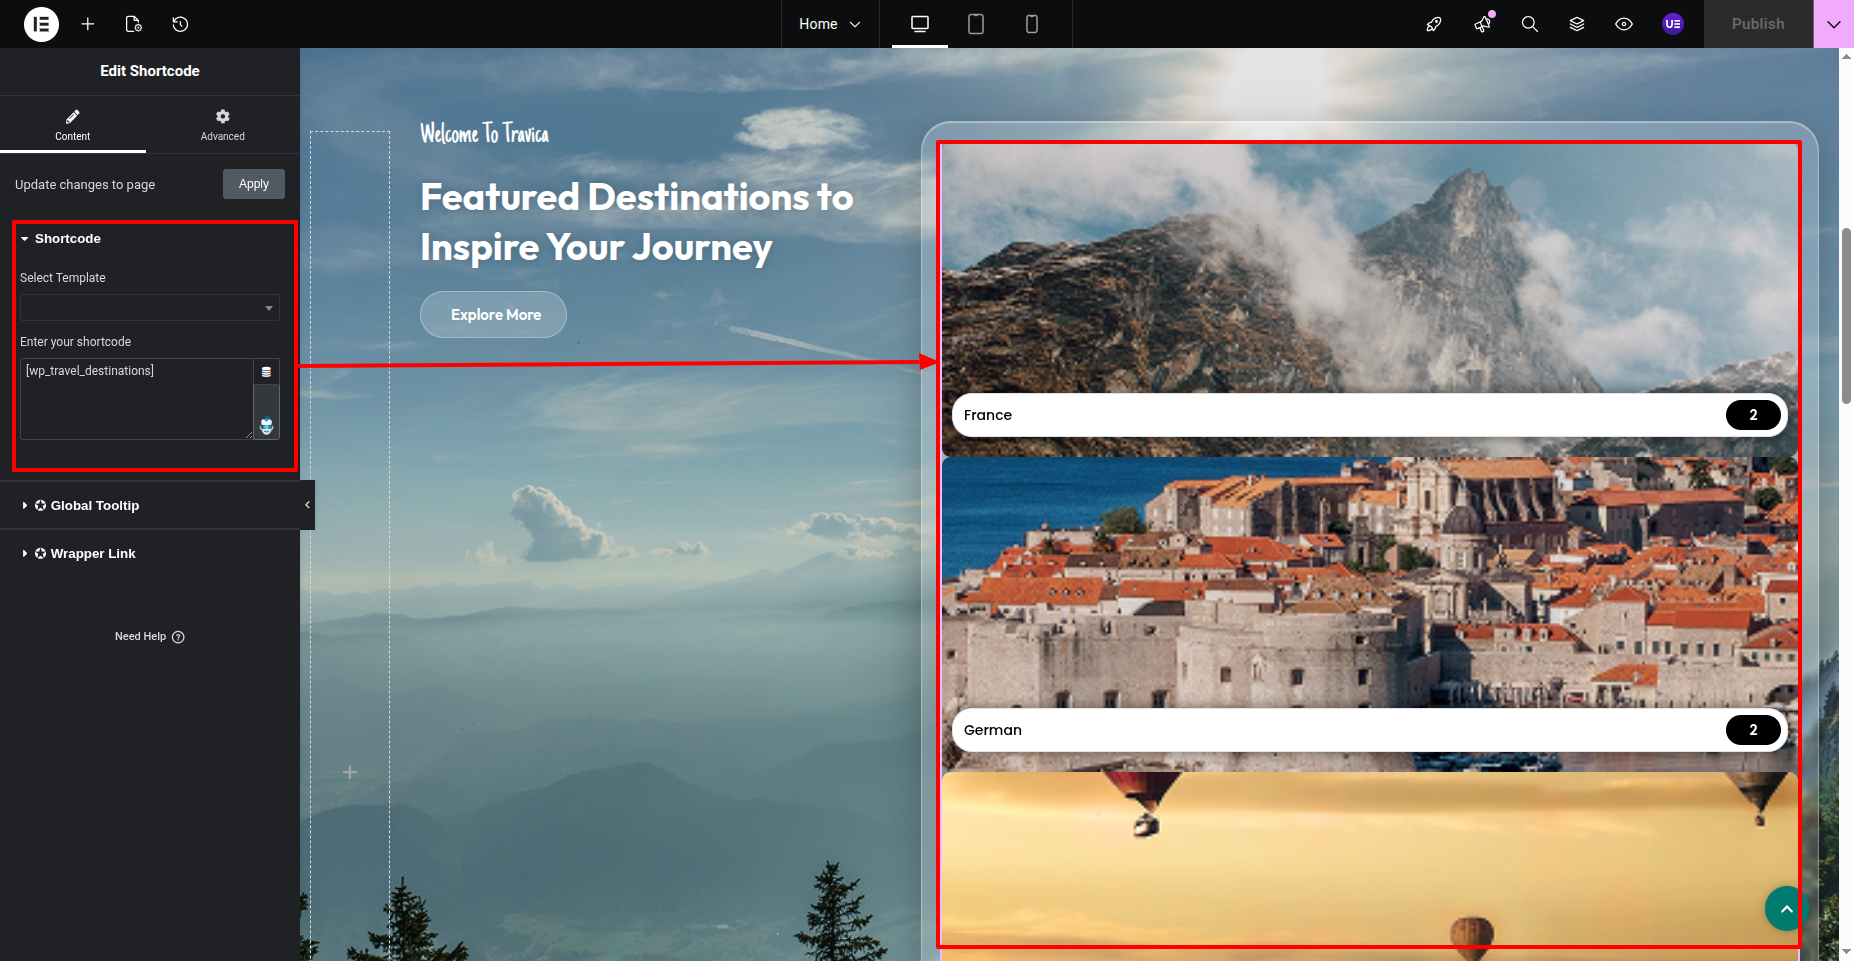
Task: Click the Add Element plus icon
Action: click(x=88, y=24)
